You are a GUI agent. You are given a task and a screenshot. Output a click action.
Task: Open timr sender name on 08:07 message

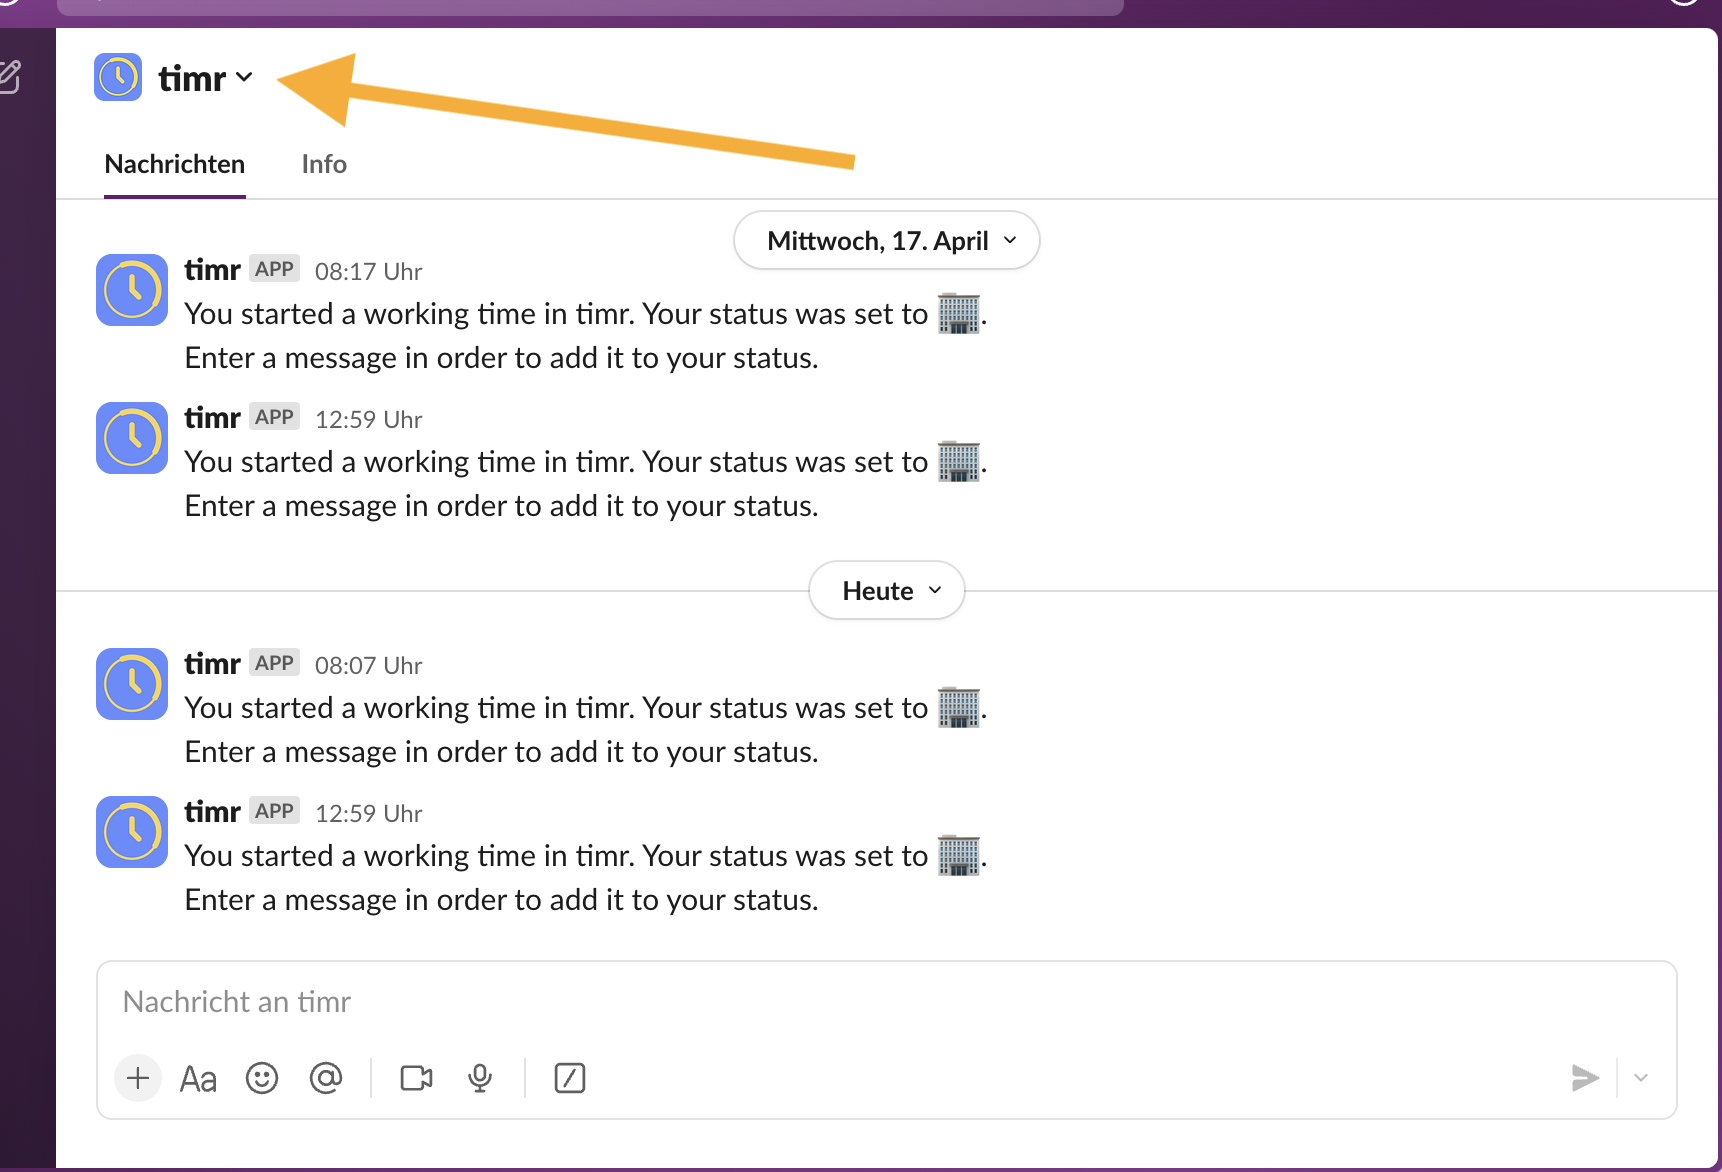(x=212, y=664)
